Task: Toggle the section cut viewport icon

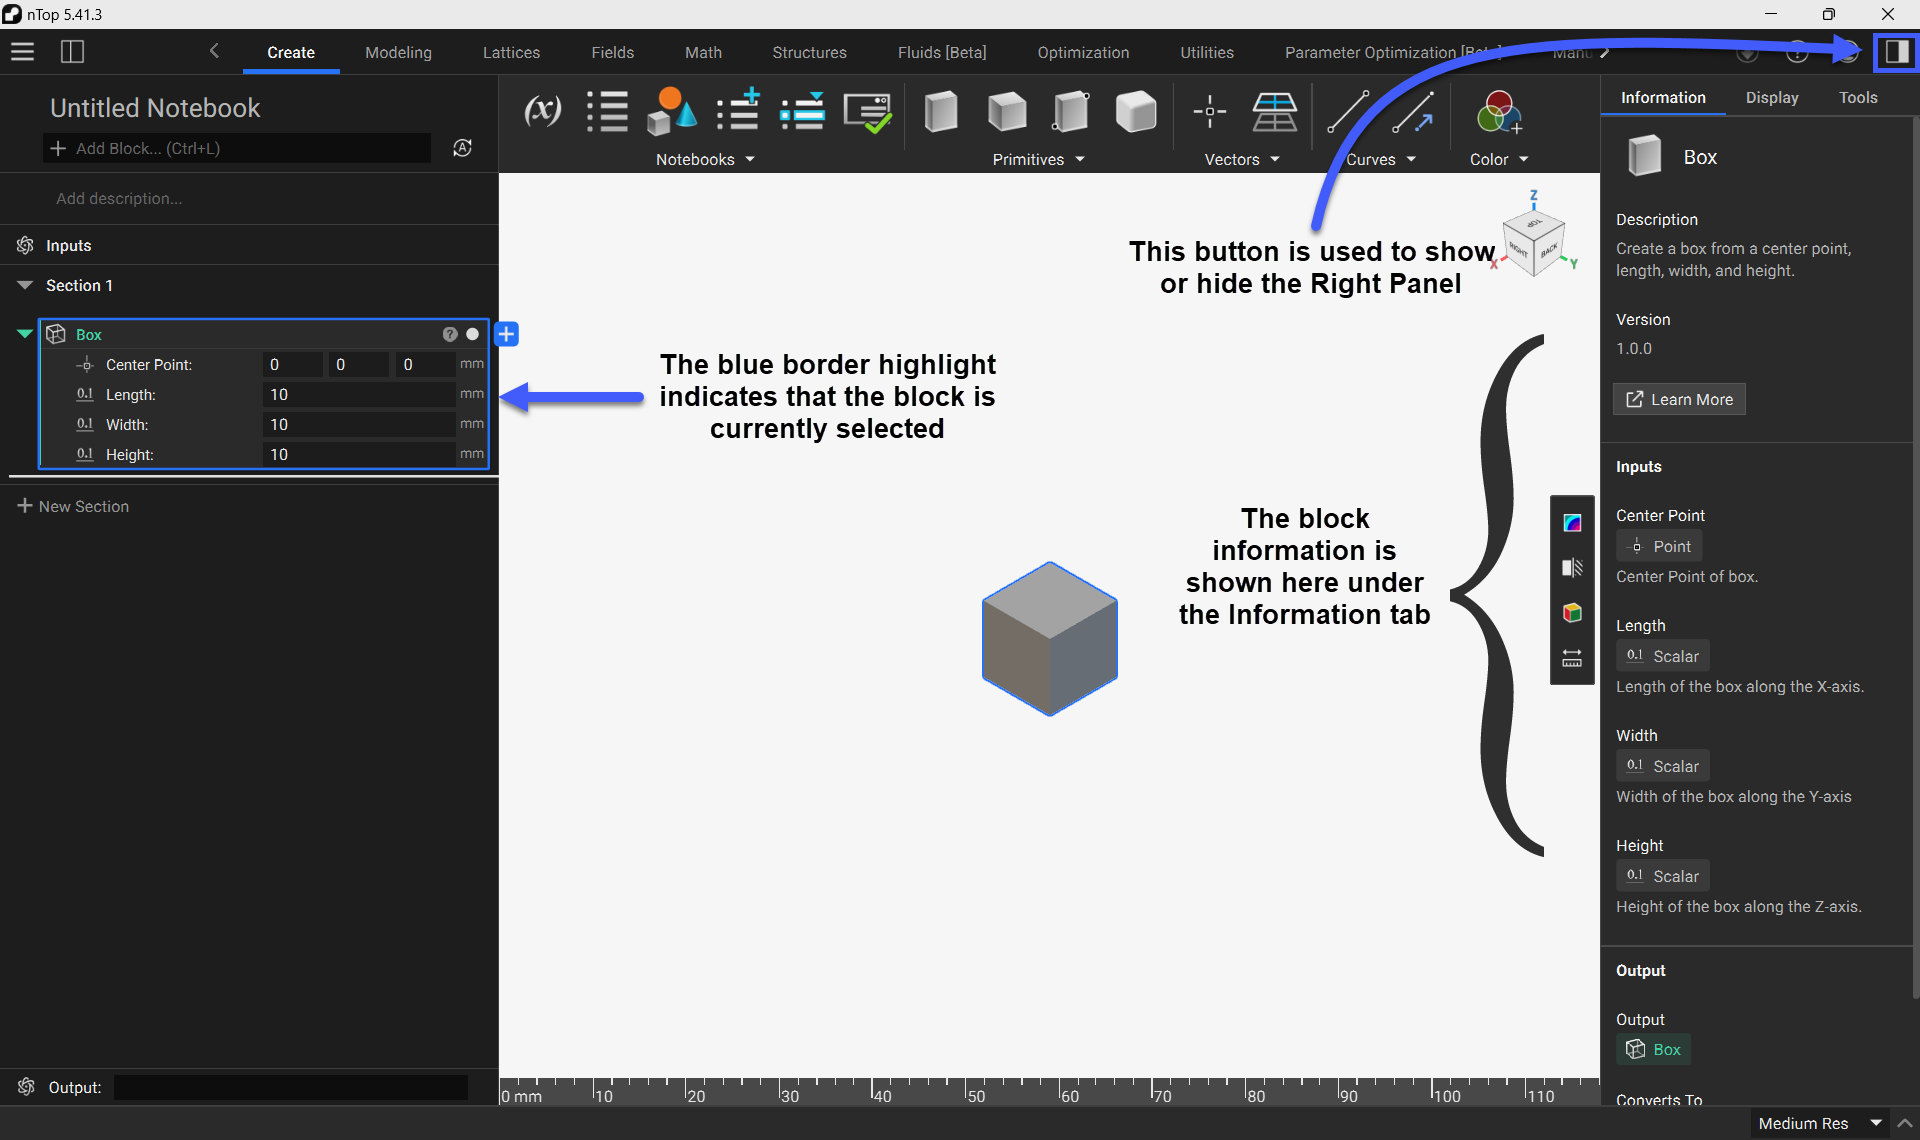Action: coord(1572,568)
